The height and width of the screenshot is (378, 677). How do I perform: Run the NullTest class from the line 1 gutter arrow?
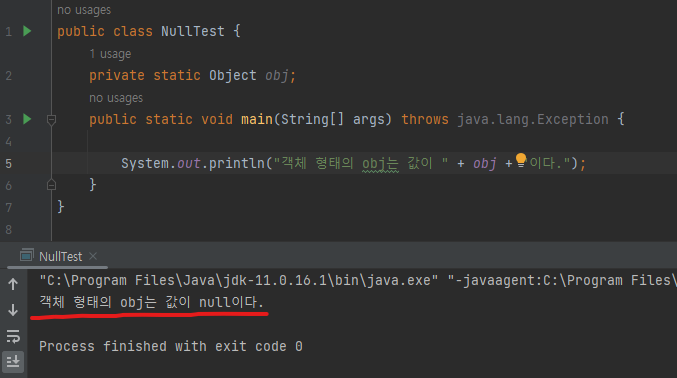coord(27,31)
